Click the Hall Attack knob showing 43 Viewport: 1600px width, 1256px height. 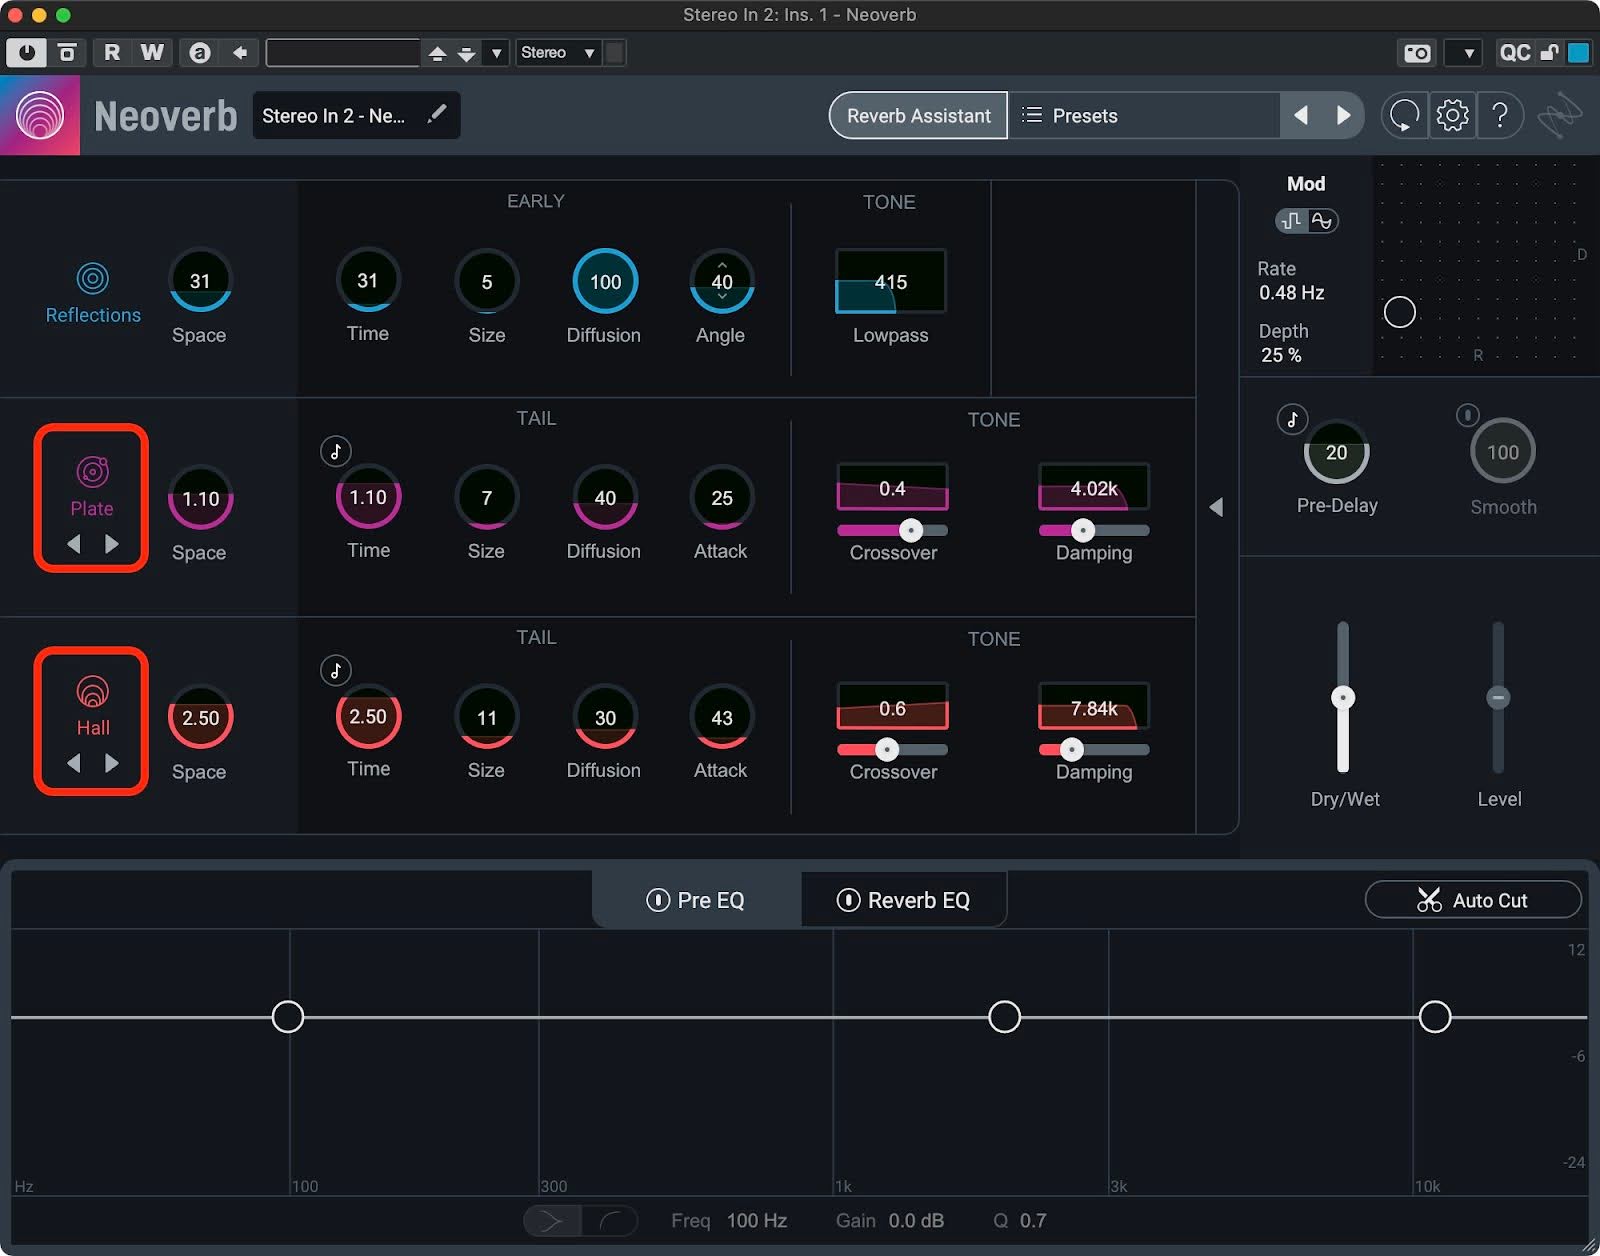[x=721, y=718]
